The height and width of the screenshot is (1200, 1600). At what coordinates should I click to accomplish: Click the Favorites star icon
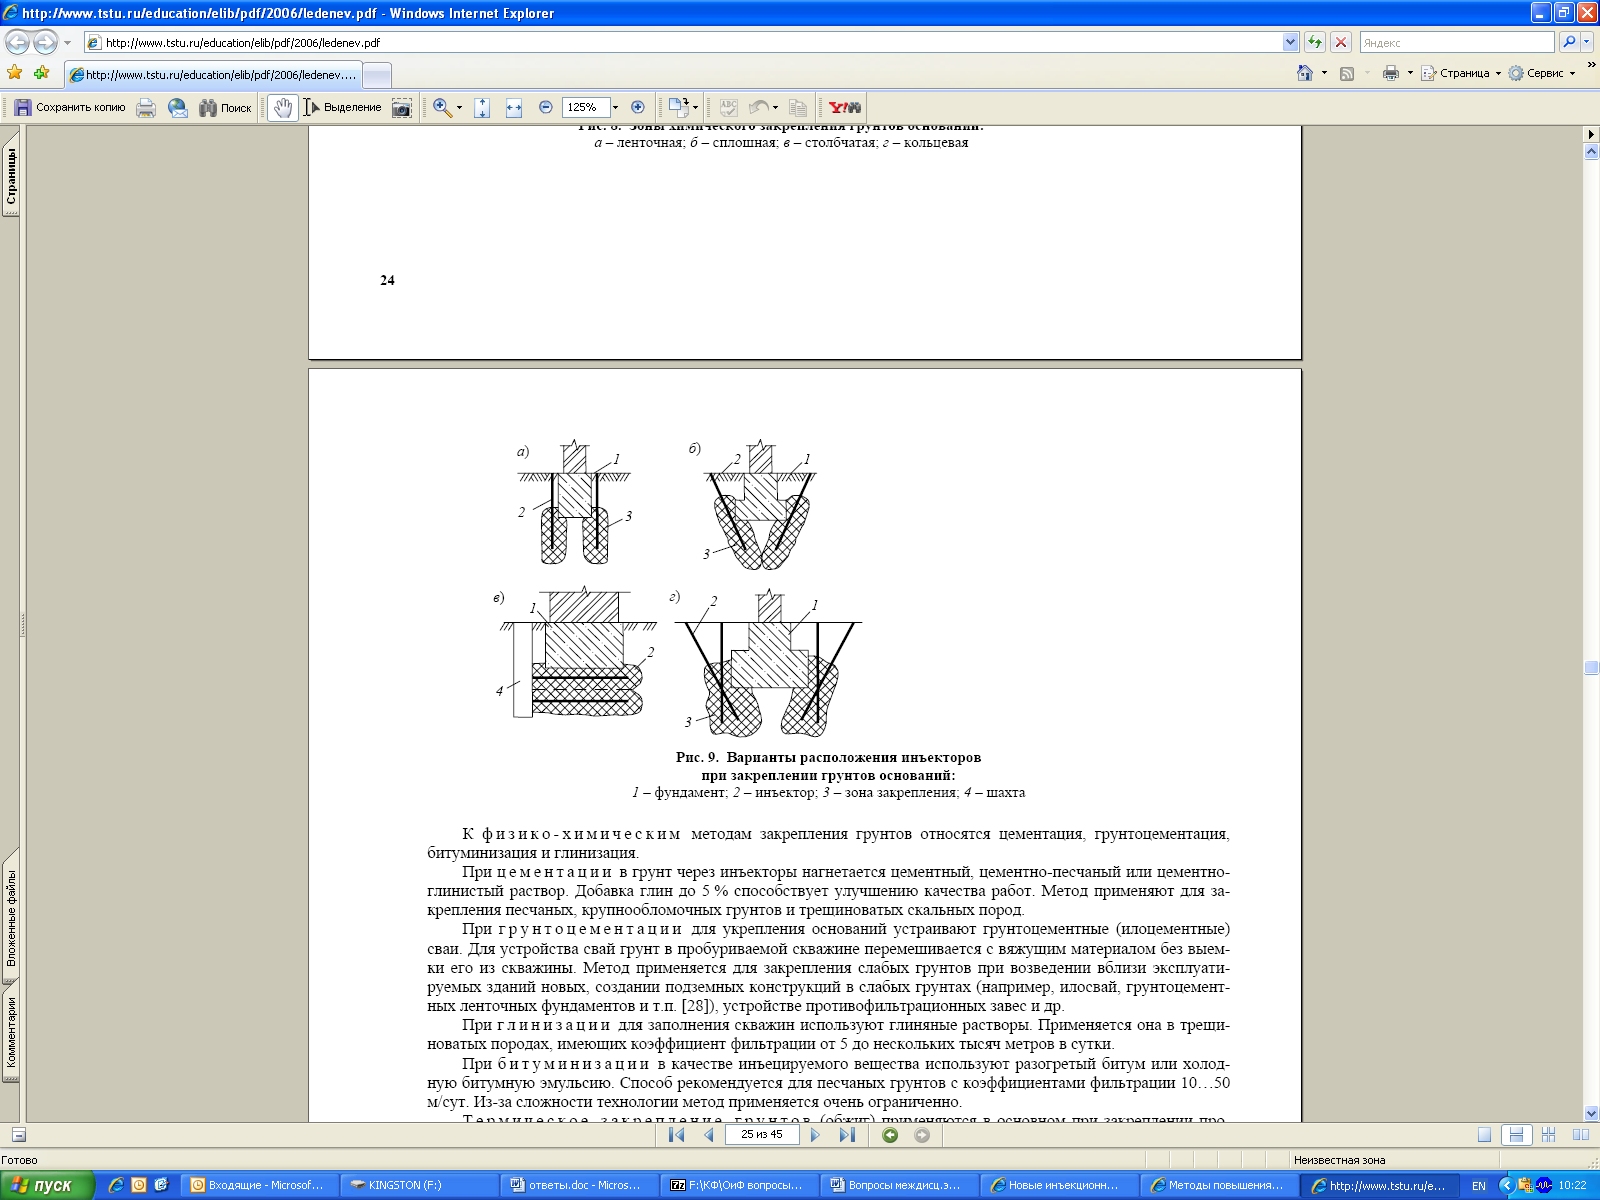pyautogui.click(x=14, y=73)
